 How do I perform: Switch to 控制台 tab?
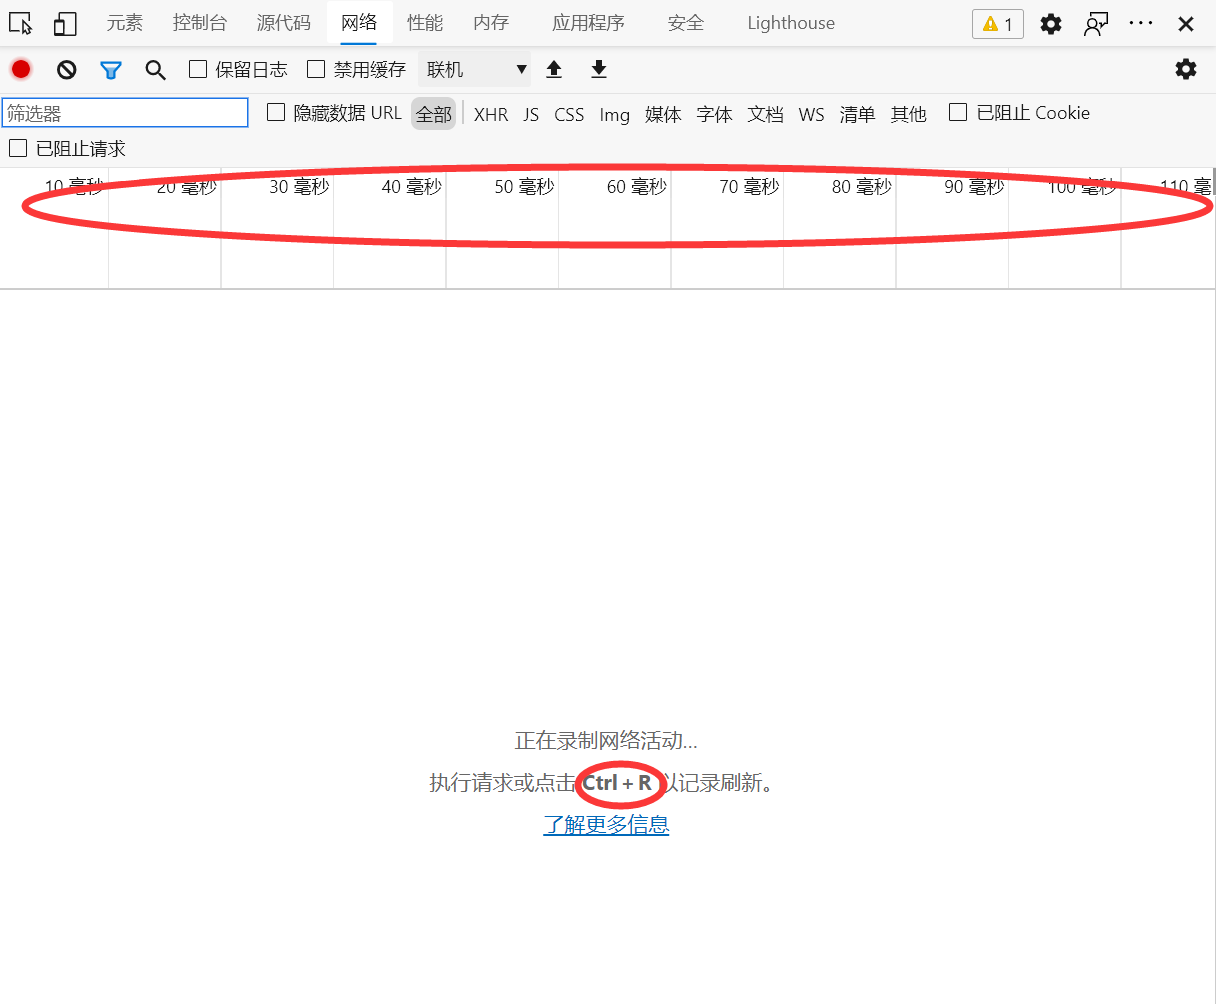(200, 23)
